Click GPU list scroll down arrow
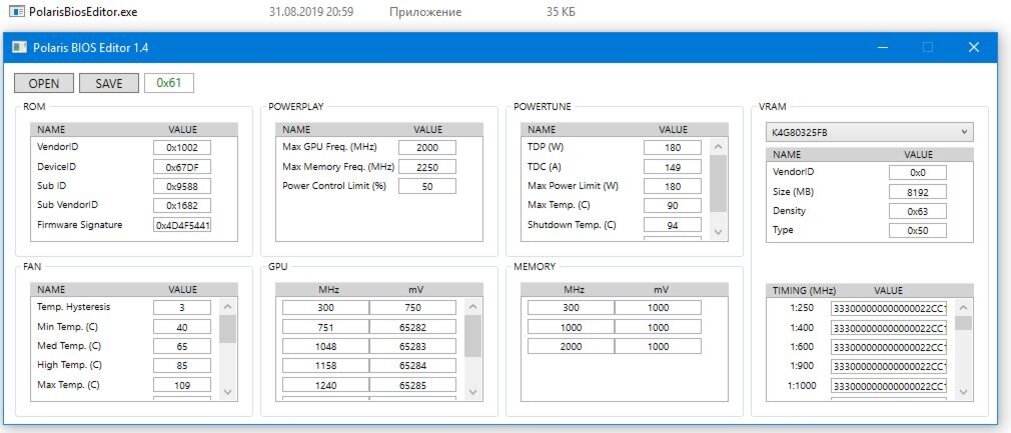The height and width of the screenshot is (433, 1011). tap(473, 392)
